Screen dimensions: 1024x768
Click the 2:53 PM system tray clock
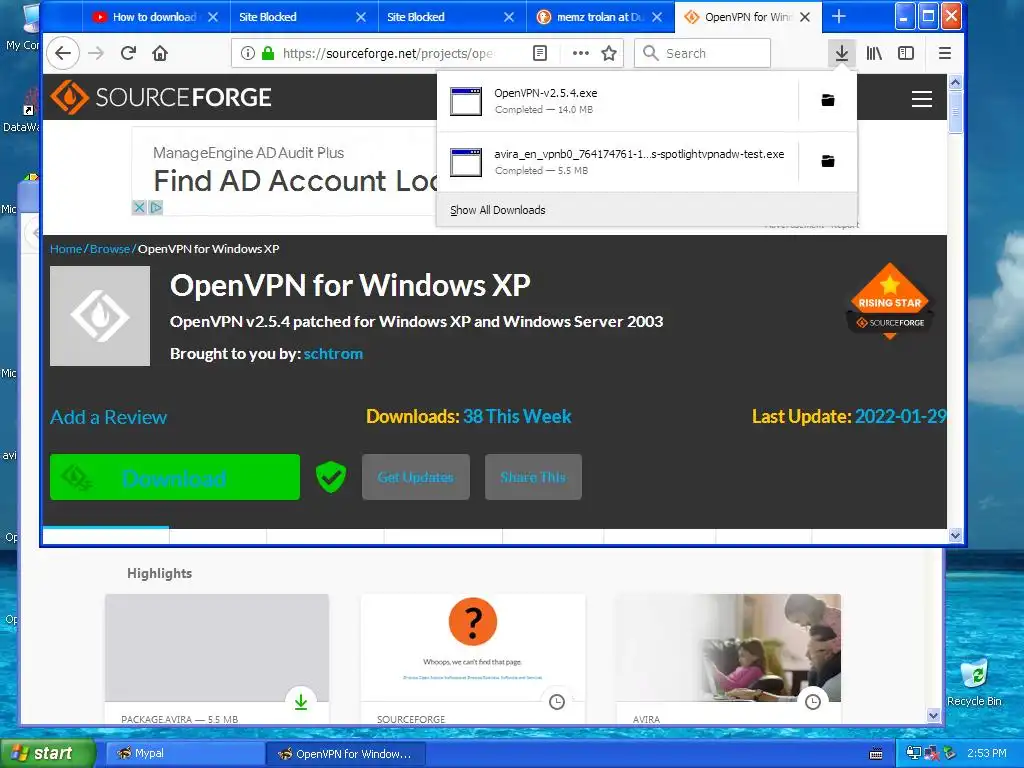point(986,753)
